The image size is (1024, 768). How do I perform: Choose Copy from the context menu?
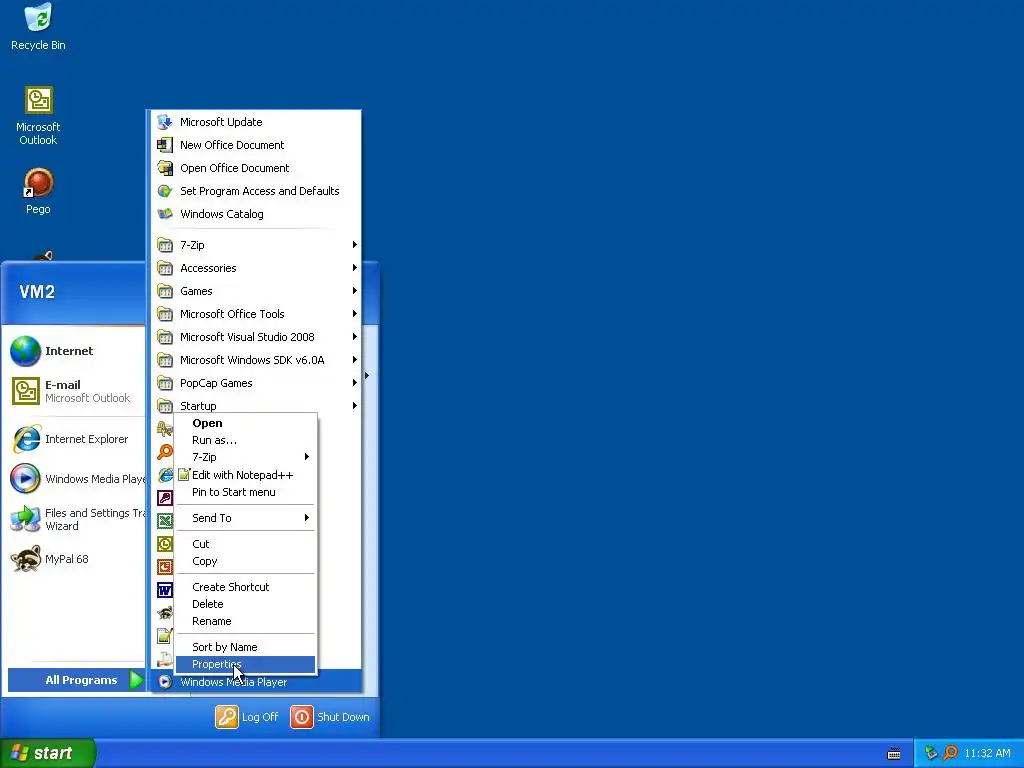[246, 561]
